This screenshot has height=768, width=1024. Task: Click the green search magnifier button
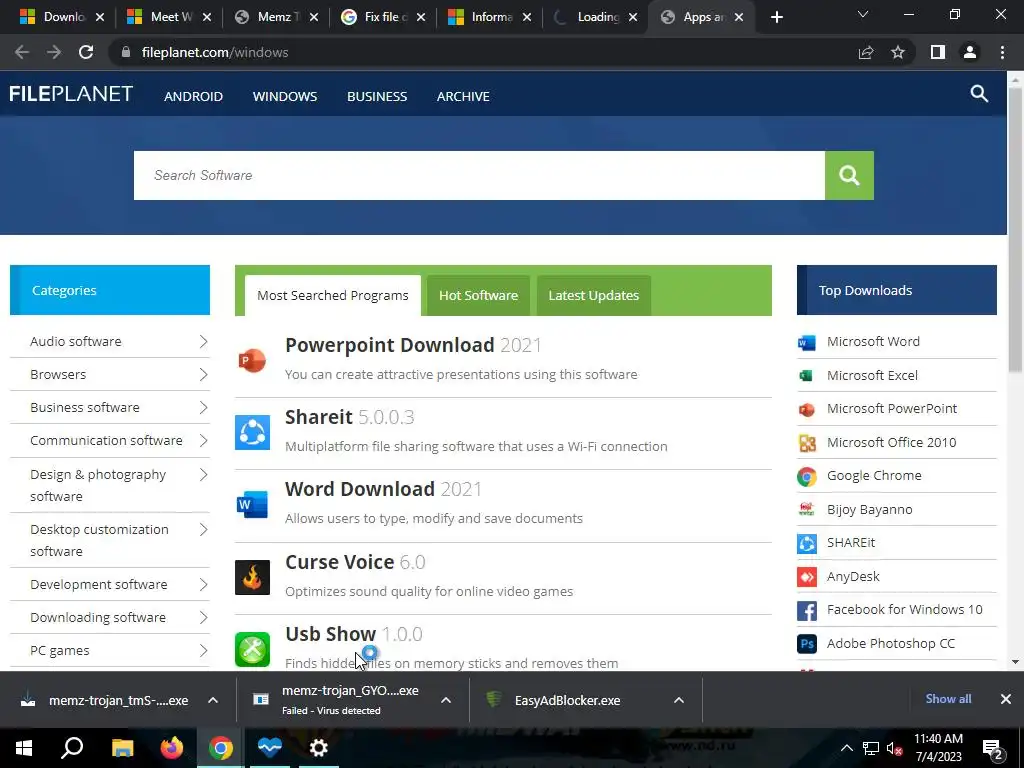click(x=849, y=175)
